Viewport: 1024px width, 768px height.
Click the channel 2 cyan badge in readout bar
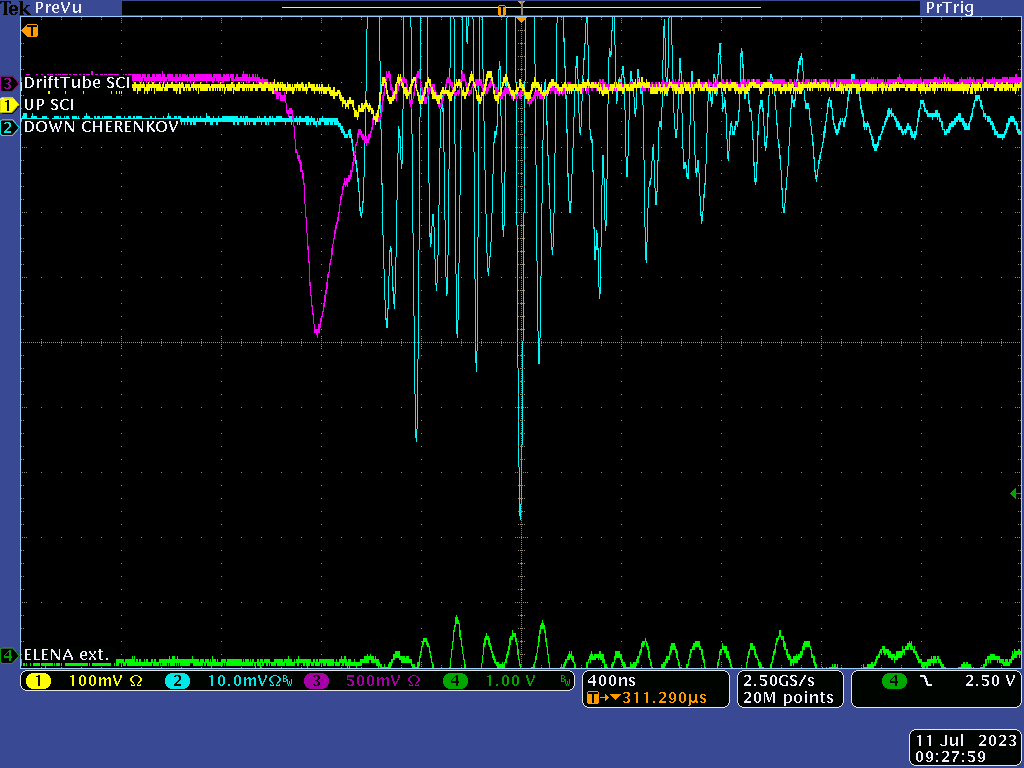tap(176, 681)
